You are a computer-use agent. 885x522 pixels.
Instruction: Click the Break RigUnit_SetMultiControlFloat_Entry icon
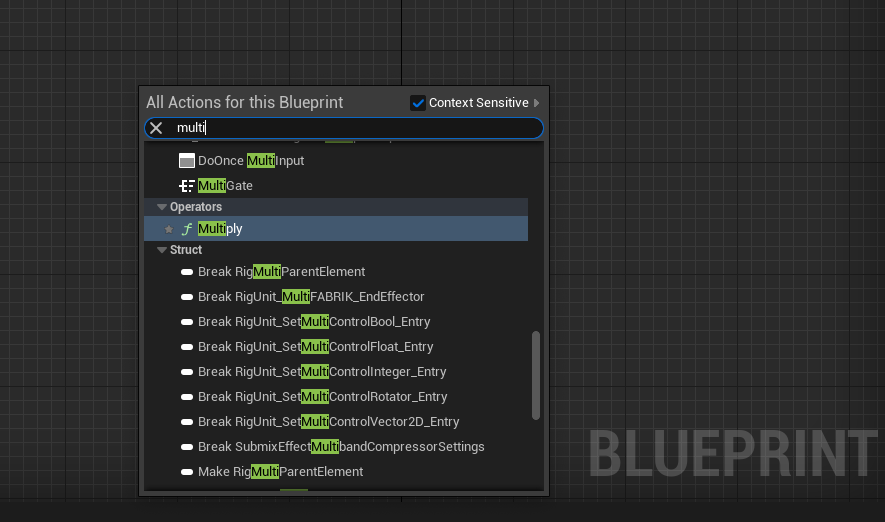click(x=187, y=347)
